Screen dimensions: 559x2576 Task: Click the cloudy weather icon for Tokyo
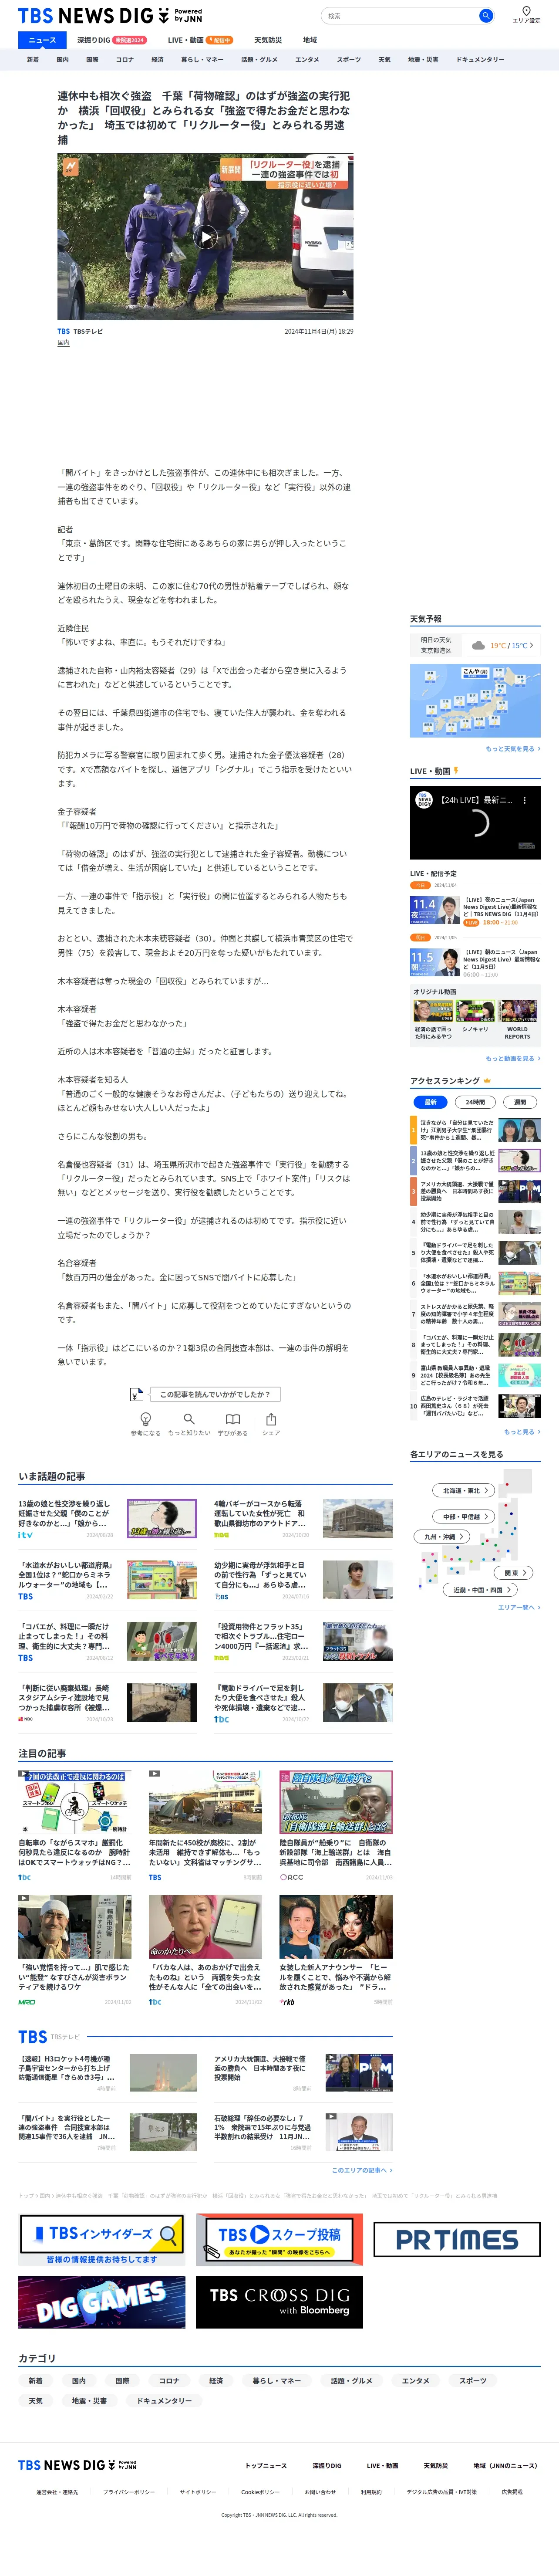click(x=478, y=645)
